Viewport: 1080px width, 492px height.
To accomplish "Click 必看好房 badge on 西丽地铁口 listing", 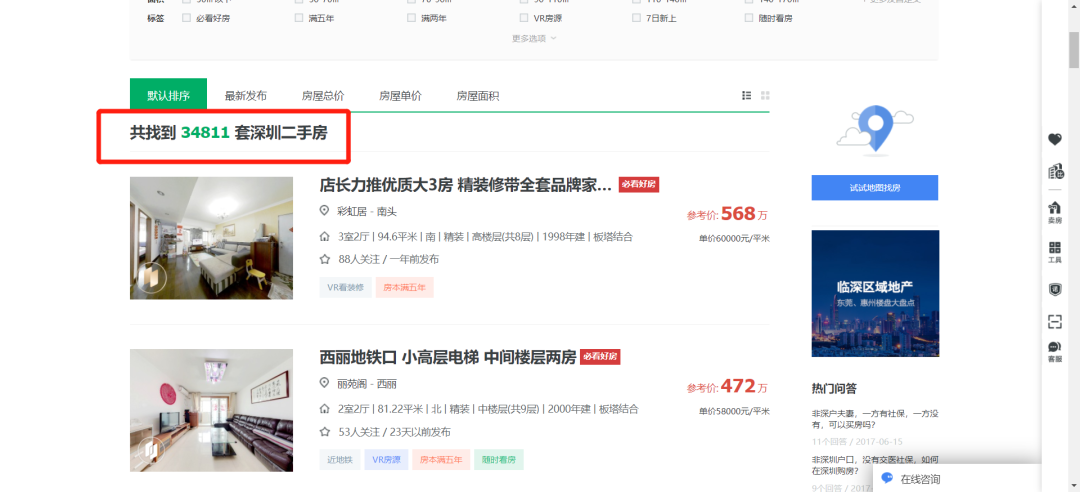I will (600, 356).
